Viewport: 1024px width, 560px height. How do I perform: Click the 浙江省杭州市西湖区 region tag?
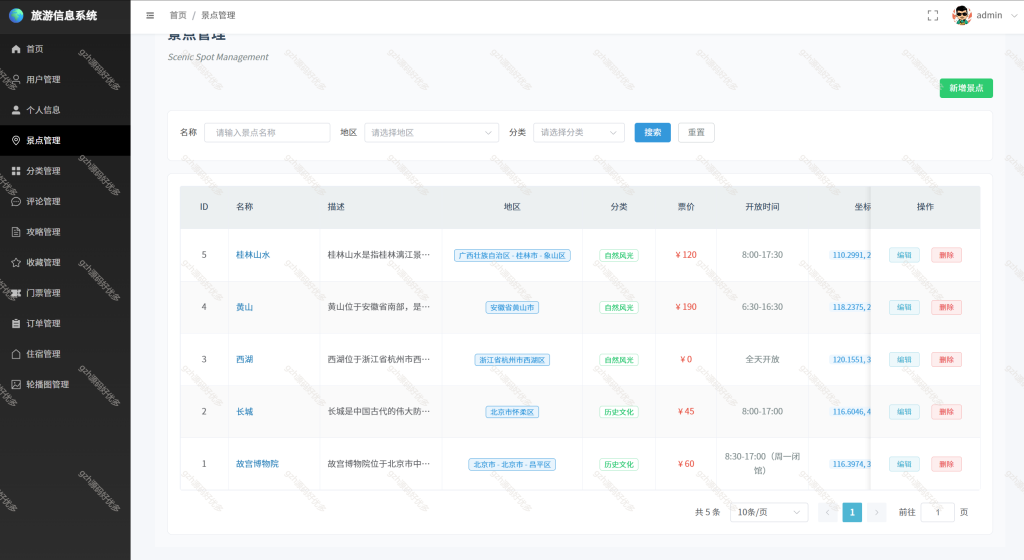pos(512,360)
